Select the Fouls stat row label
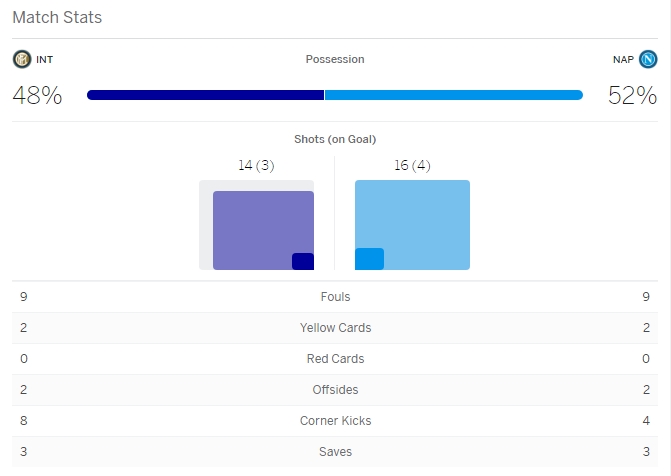Screen dimensions: 671x476 coord(335,297)
